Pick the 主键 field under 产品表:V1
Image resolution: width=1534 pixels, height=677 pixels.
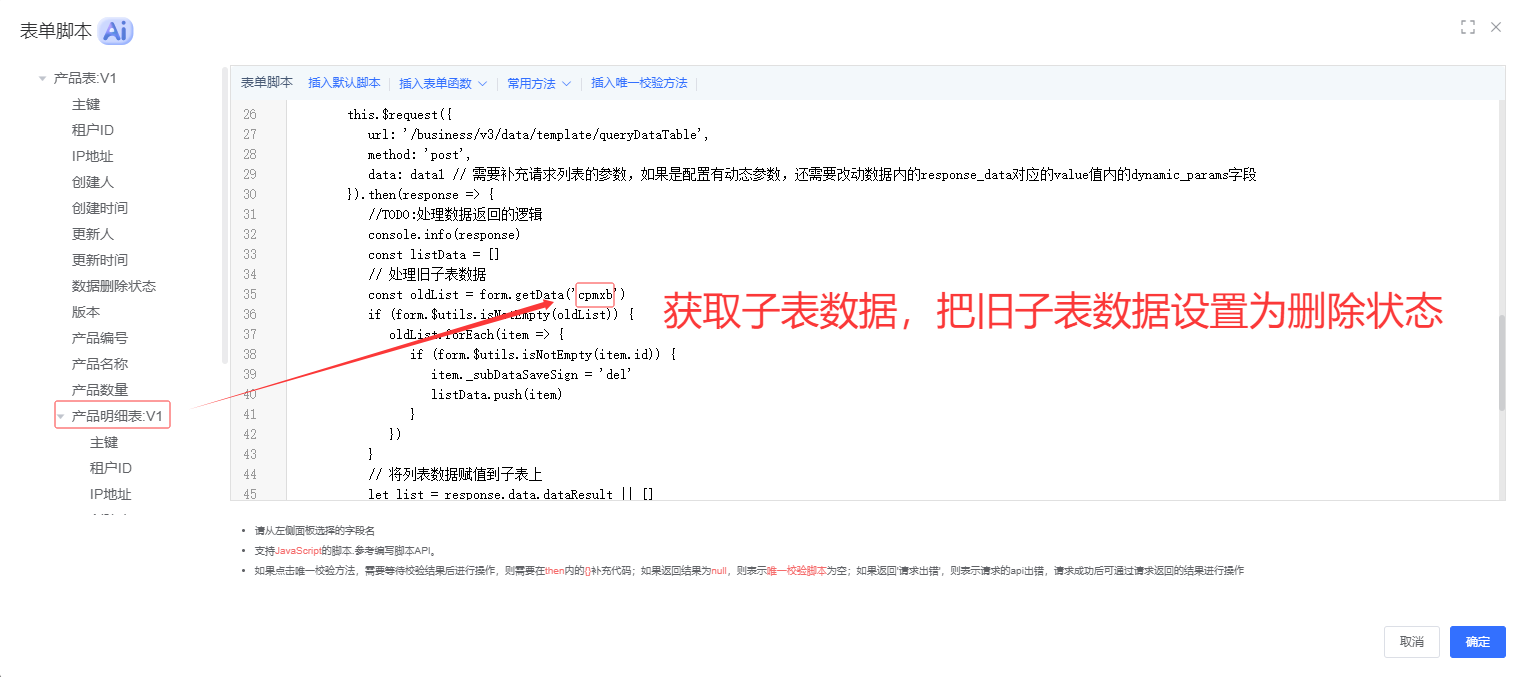tap(86, 104)
